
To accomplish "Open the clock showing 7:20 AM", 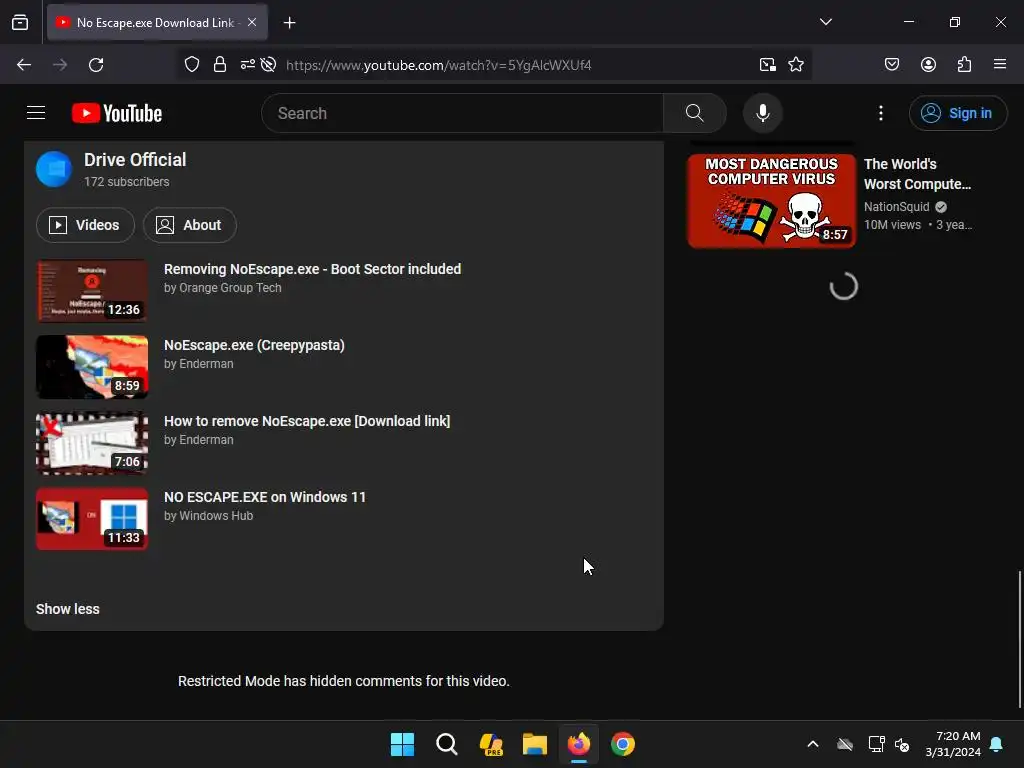I will (x=953, y=744).
